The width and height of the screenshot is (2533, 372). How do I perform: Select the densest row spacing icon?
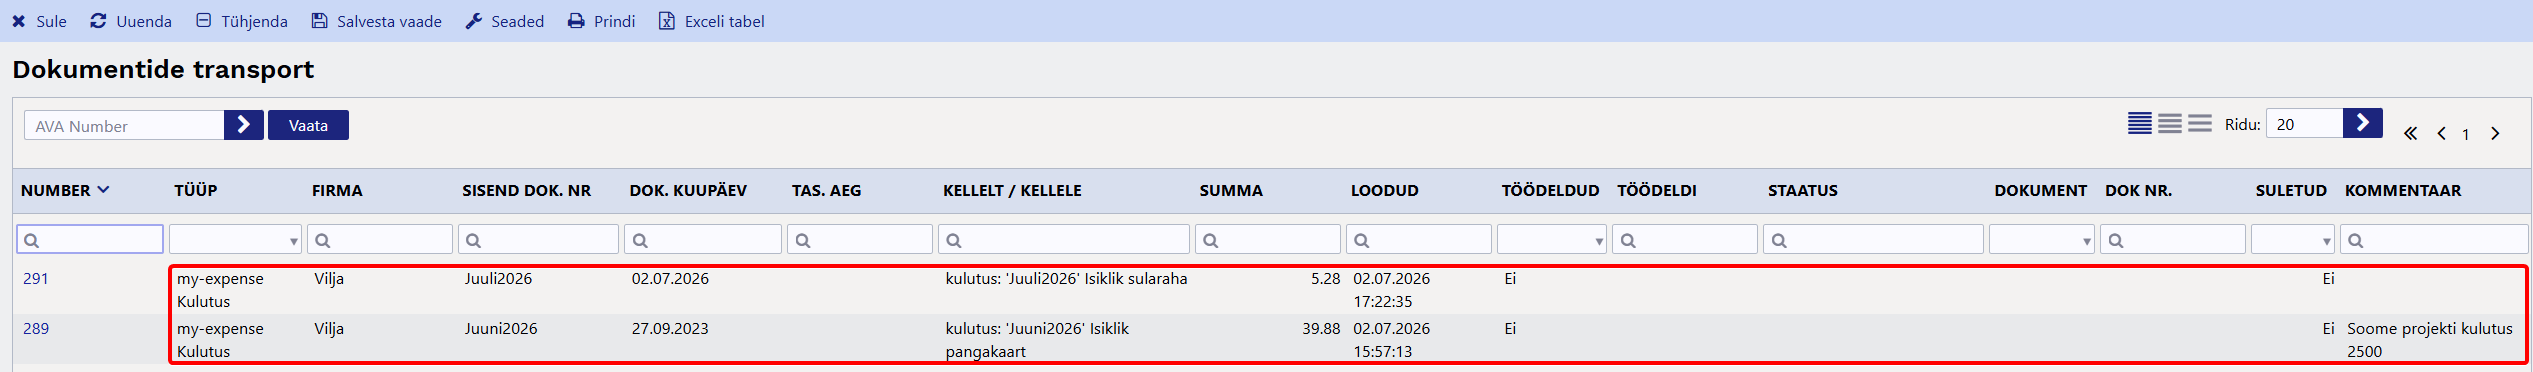2140,123
